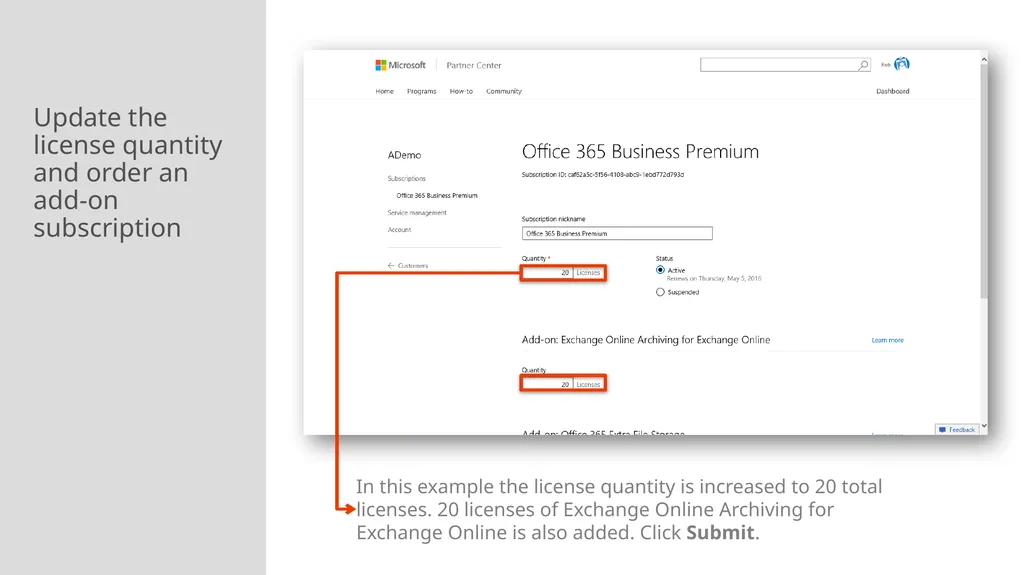Open the Home menu item
Screen dimensions: 1024x575
385,91
